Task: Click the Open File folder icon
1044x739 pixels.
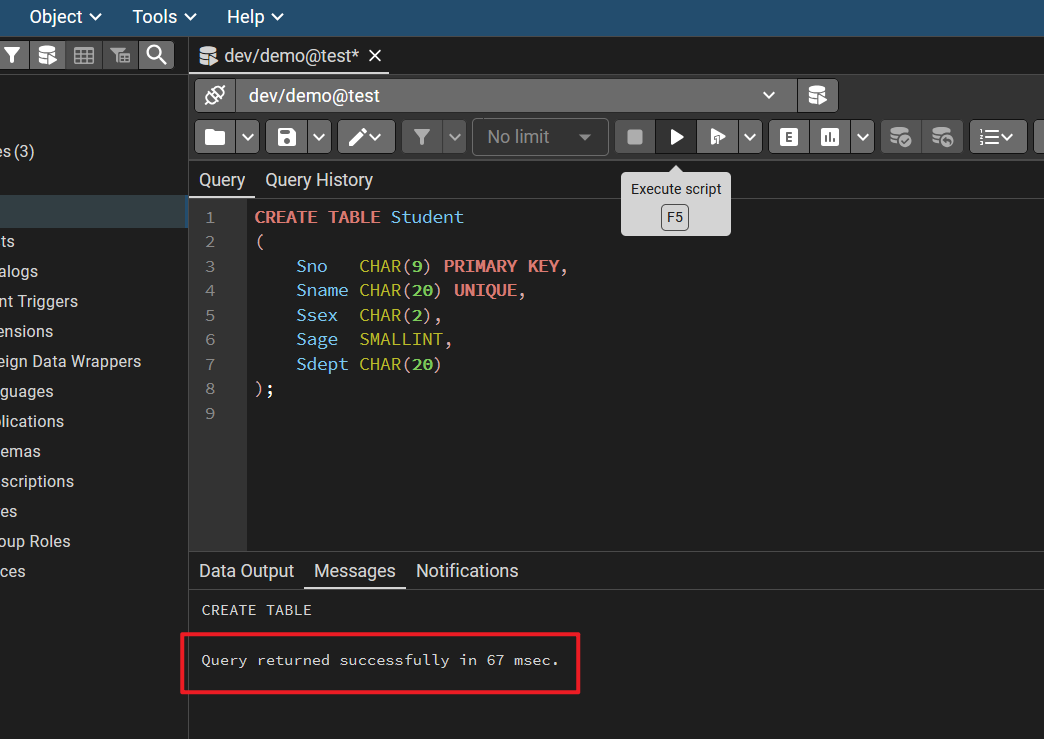Action: [x=215, y=137]
